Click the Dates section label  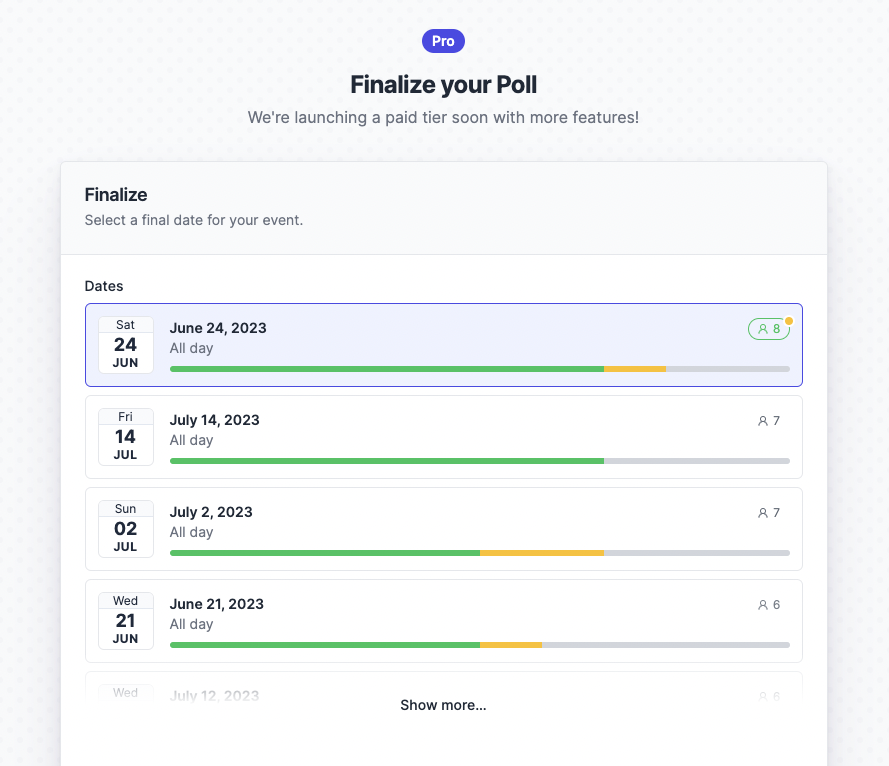[103, 286]
